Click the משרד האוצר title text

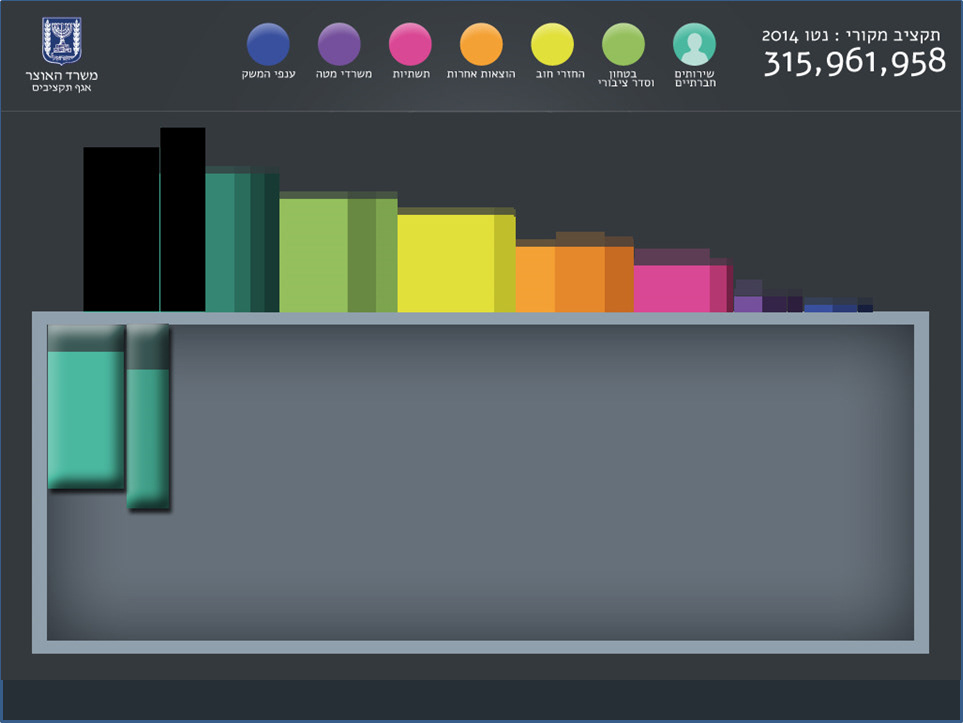pyautogui.click(x=61, y=76)
